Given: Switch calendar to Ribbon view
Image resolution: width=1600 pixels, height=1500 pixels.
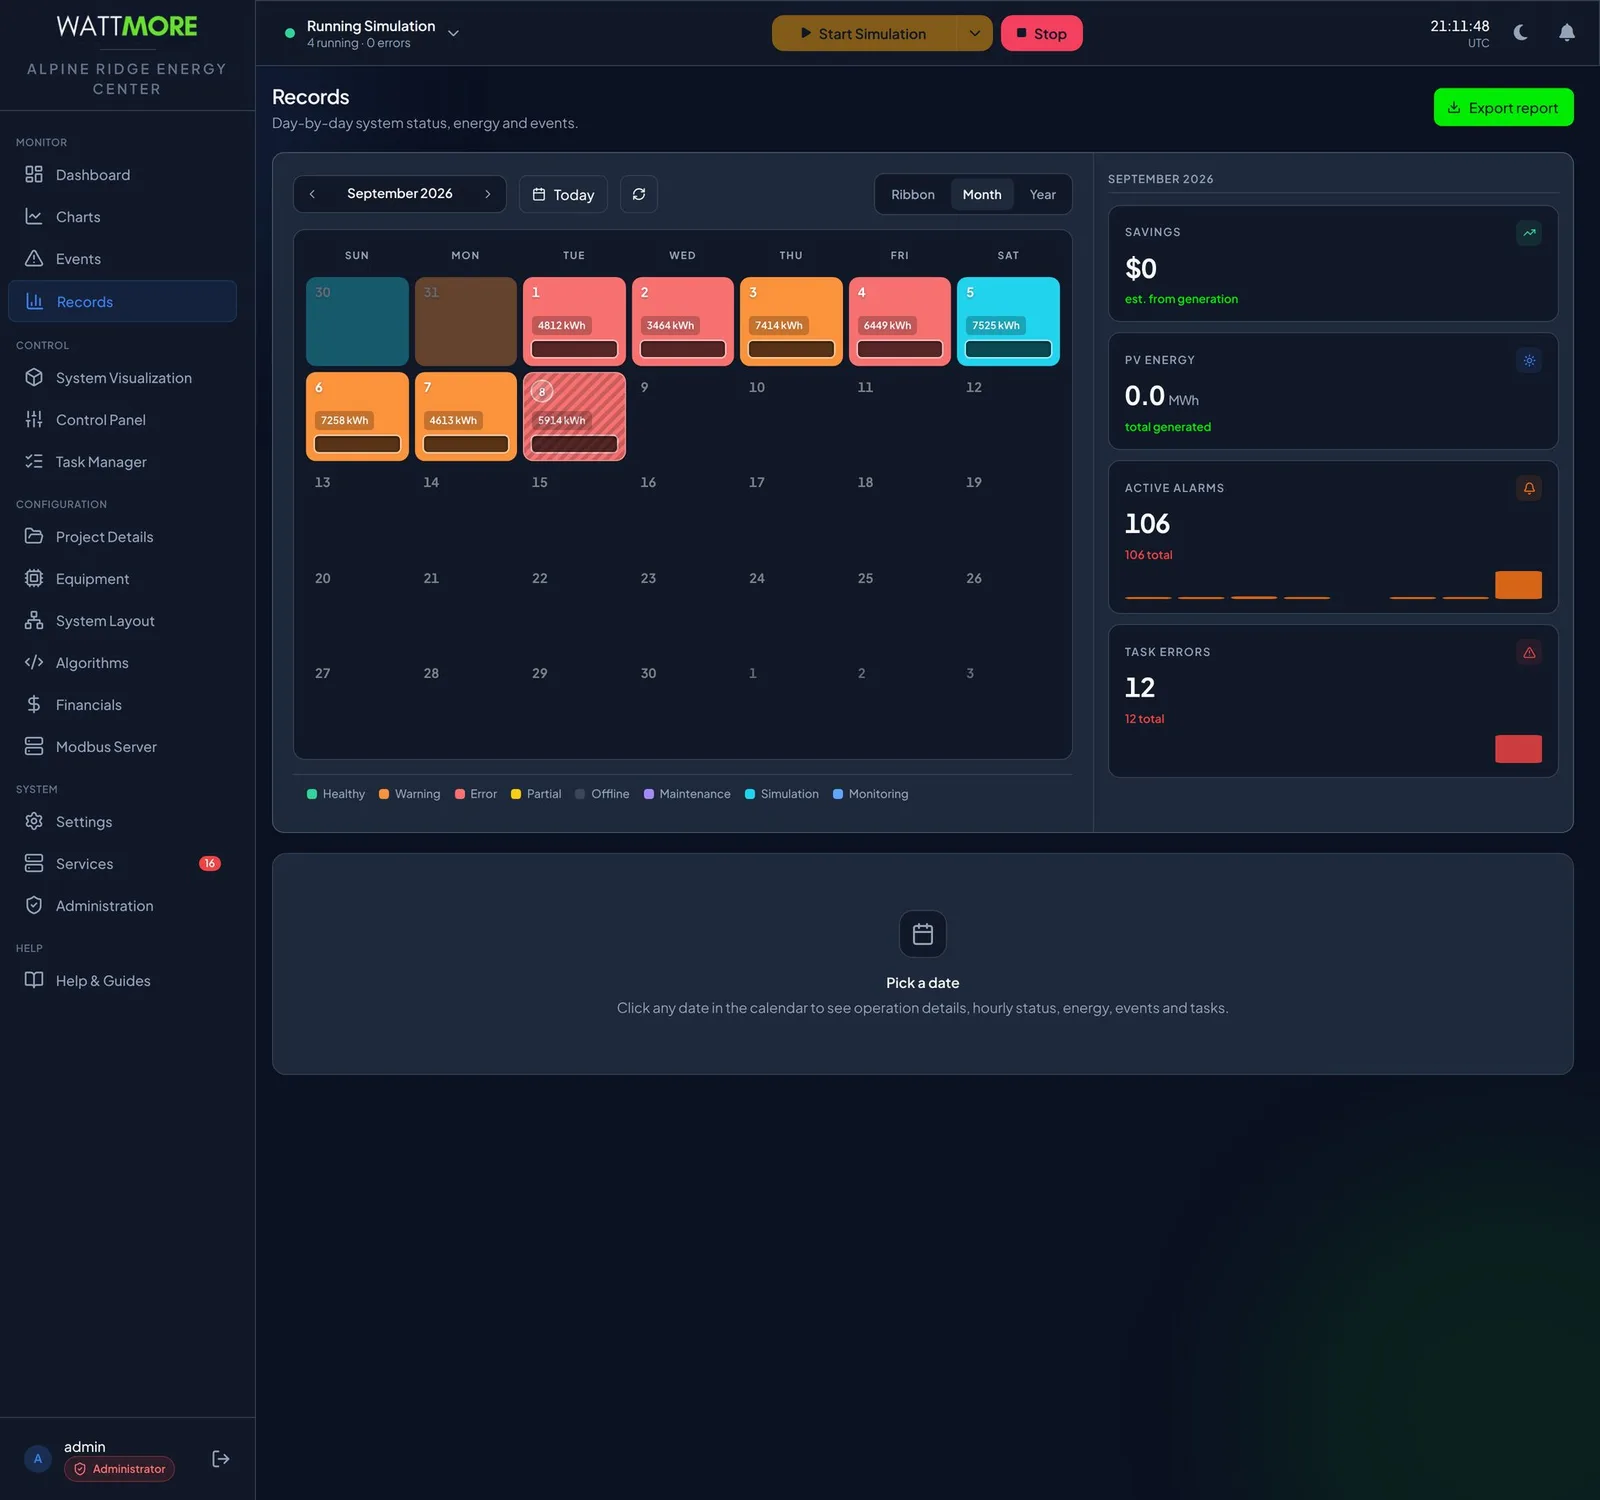Looking at the screenshot, I should coord(913,194).
